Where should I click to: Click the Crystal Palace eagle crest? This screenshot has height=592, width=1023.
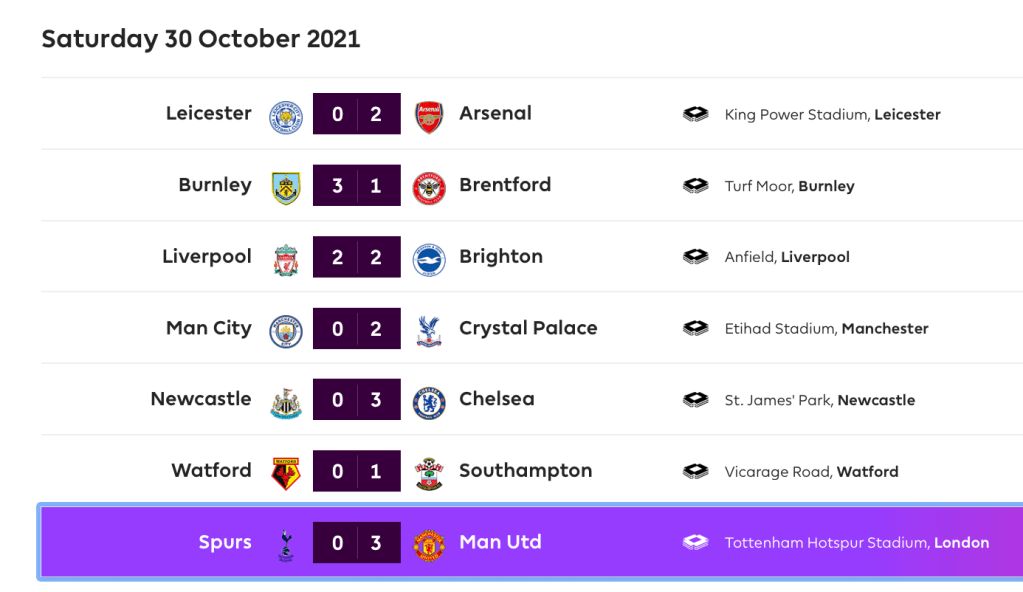point(428,329)
